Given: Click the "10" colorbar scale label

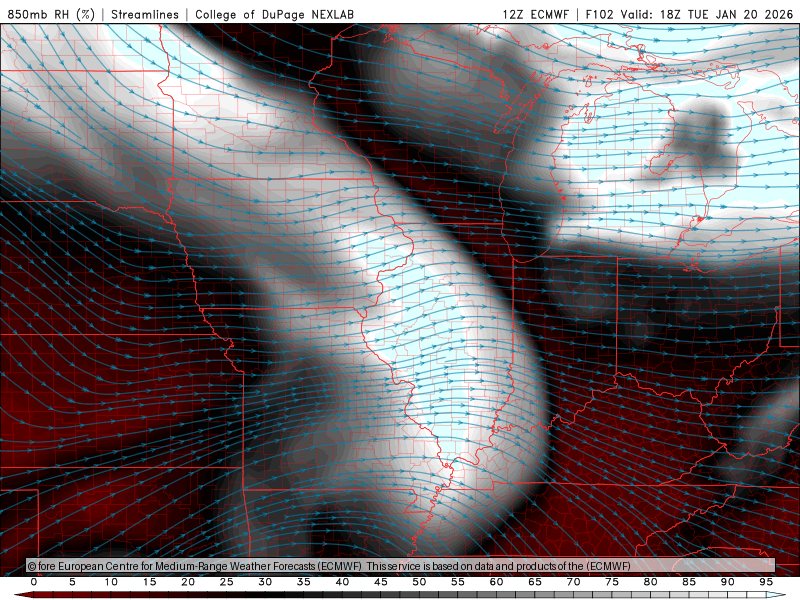Looking at the screenshot, I should [111, 582].
